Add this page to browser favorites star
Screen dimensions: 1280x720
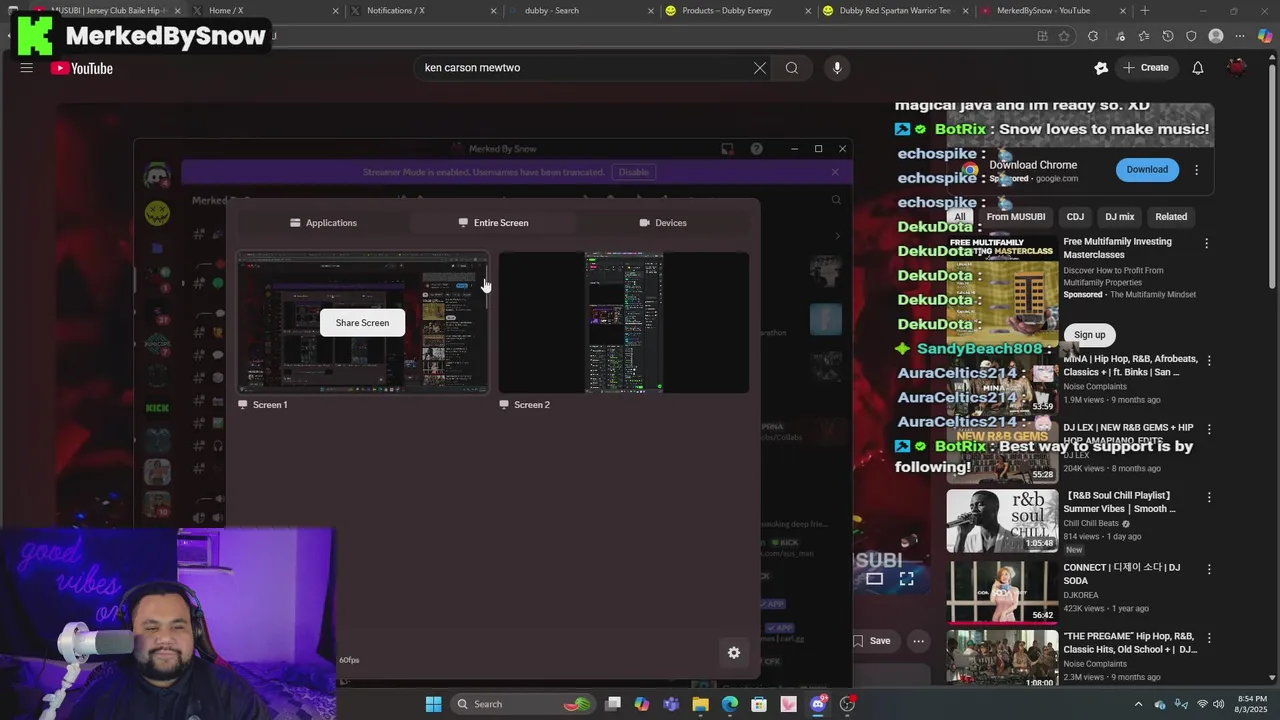click(1064, 36)
